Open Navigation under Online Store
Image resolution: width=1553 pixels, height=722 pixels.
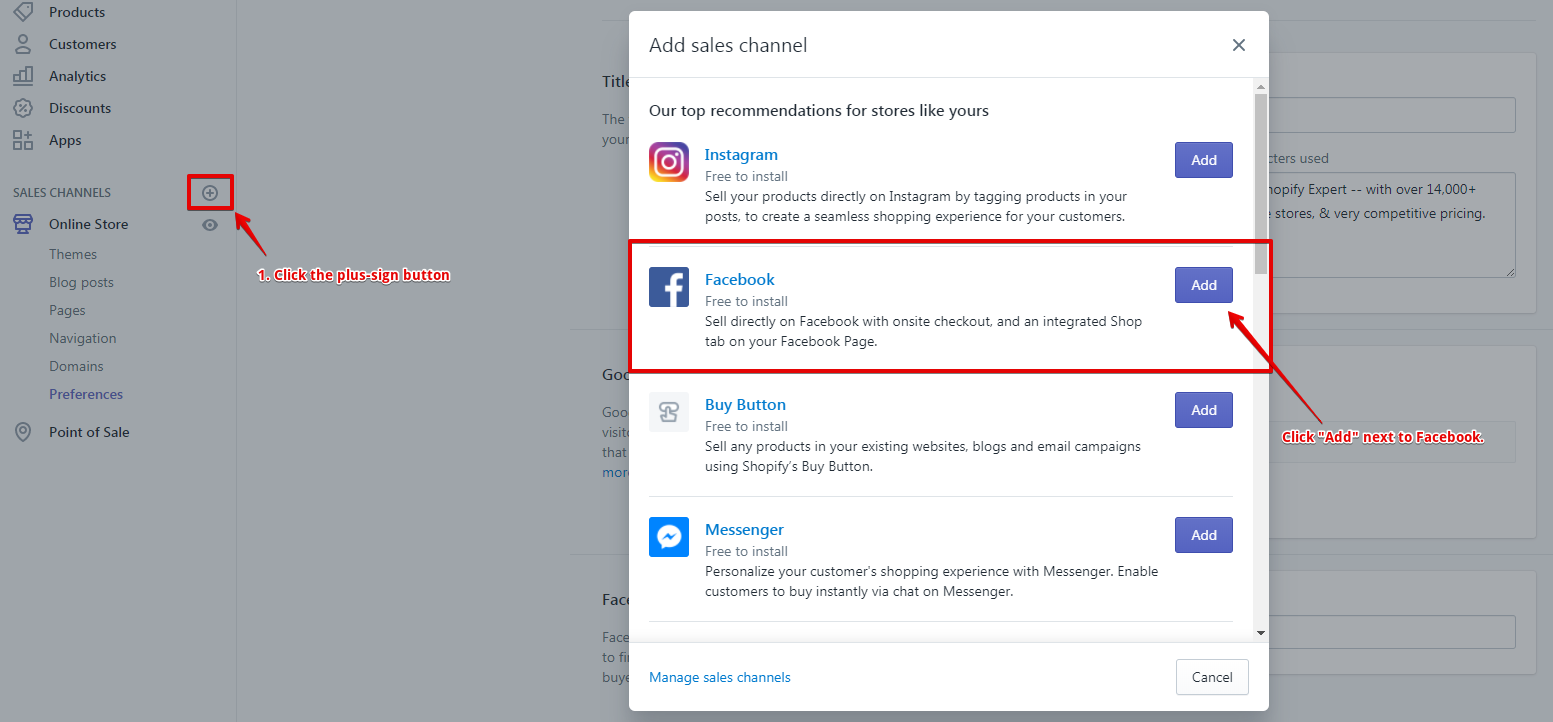click(x=83, y=338)
